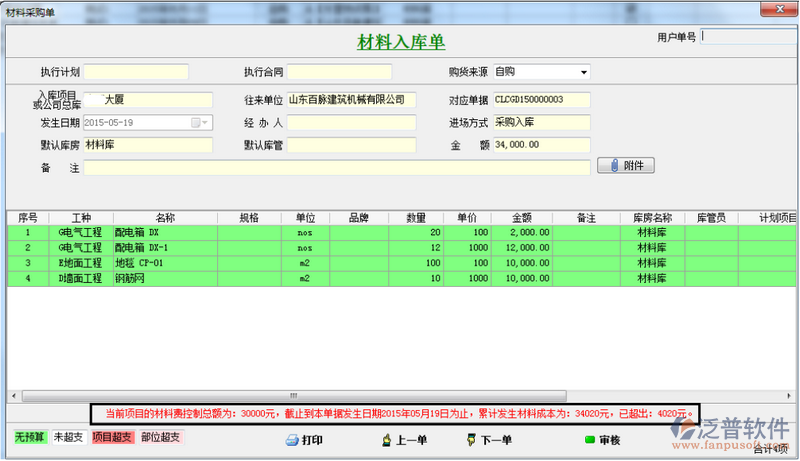Go to next record with 下一单
Image resolution: width=800 pixels, height=461 pixels.
point(470,440)
